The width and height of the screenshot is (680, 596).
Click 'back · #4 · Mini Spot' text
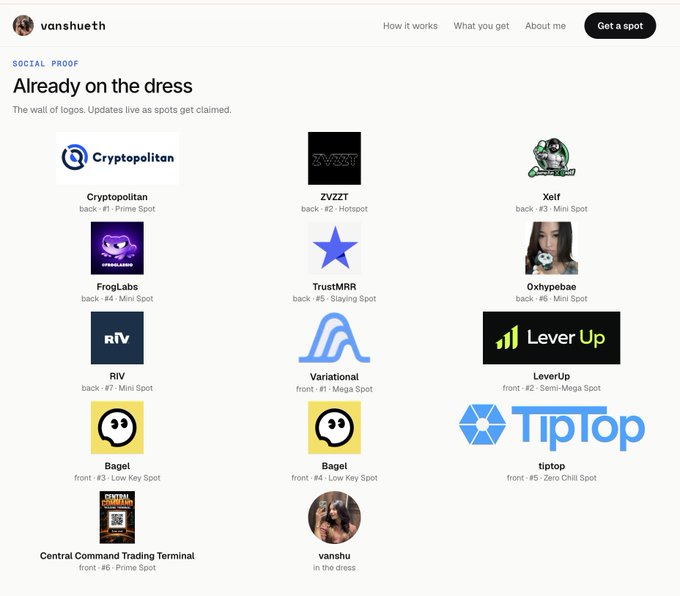coord(117,299)
